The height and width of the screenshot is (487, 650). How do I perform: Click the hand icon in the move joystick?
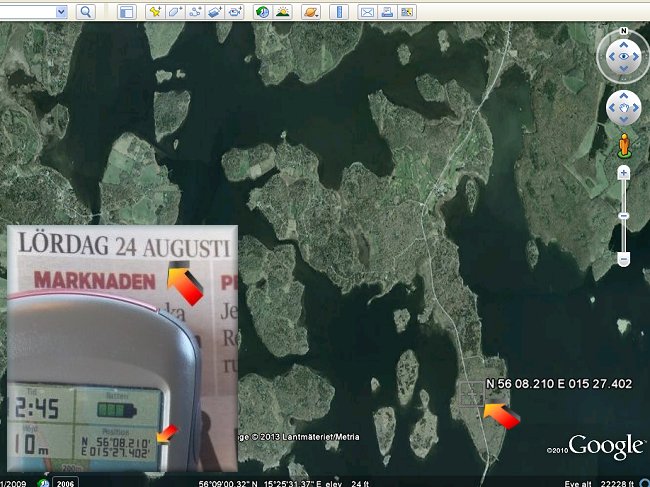[x=623, y=108]
